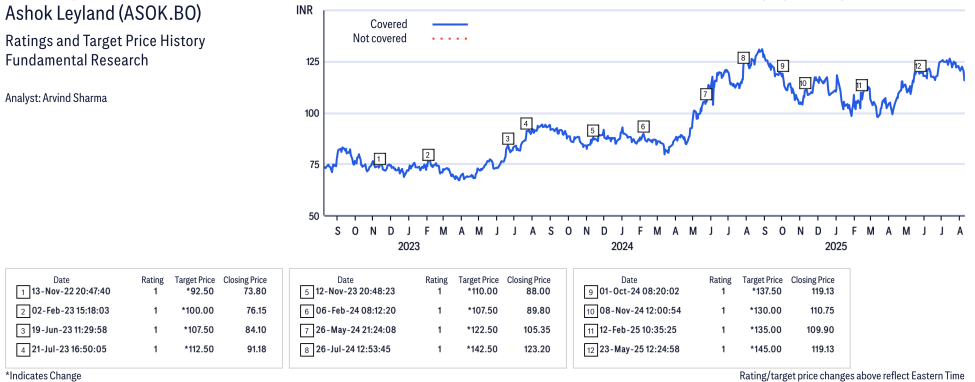Click target price '*130.00'
Screen dimensions: 975x382
765,310
